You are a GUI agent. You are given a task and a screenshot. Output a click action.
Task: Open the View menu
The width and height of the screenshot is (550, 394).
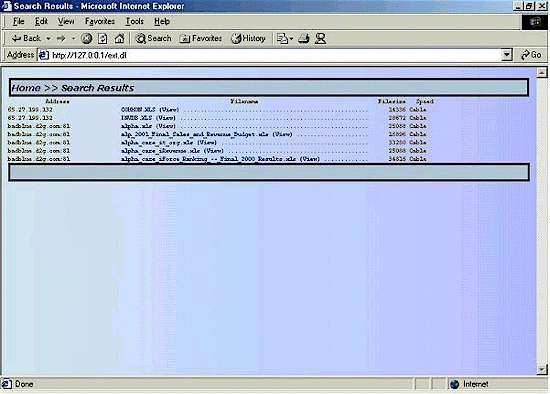(66, 21)
